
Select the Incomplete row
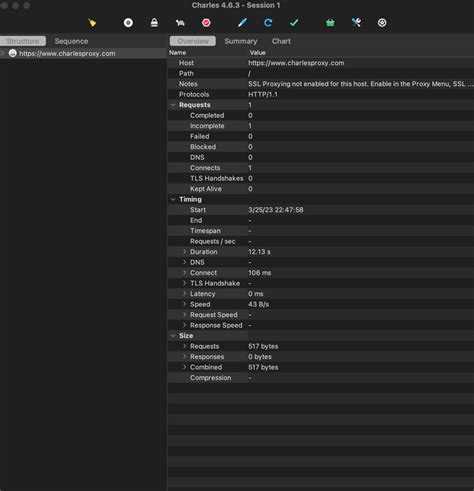tap(321, 126)
